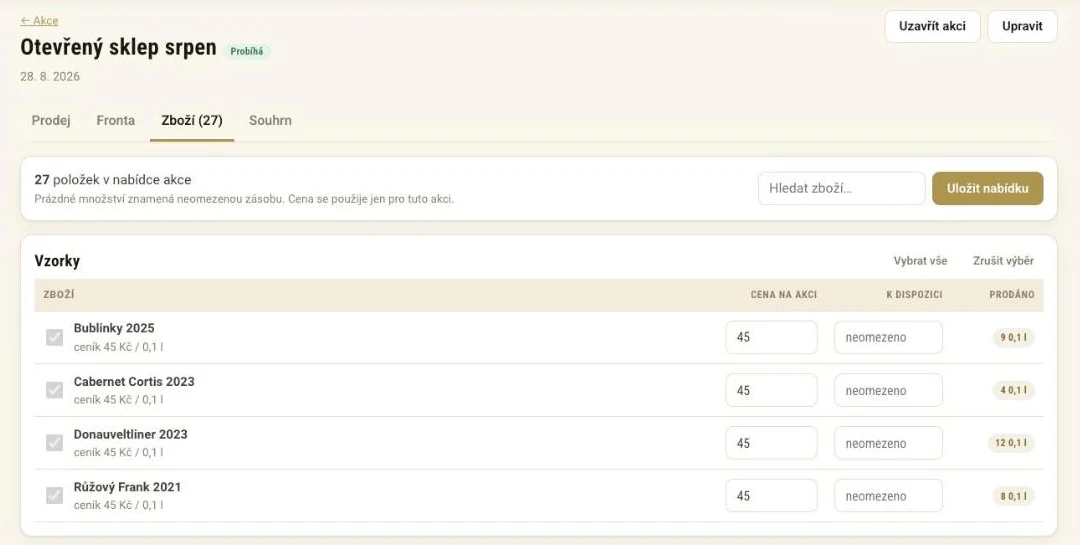Image resolution: width=1080 pixels, height=545 pixels.
Task: Toggle the Růžový Frank 2021 checkbox
Action: click(x=54, y=495)
